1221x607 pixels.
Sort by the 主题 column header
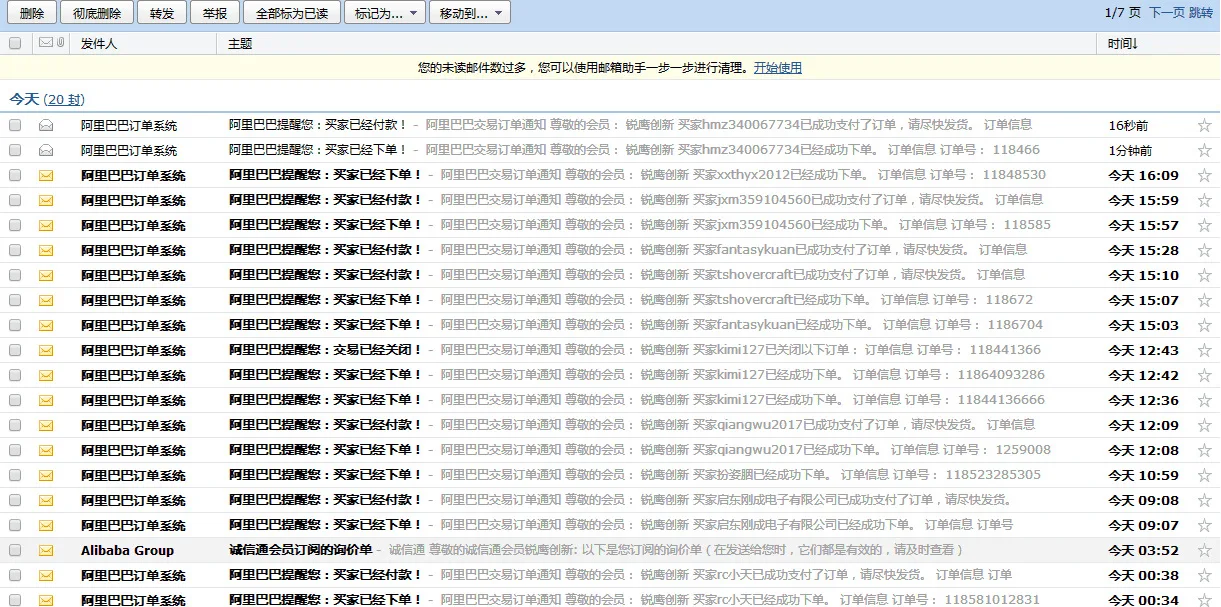[x=240, y=44]
